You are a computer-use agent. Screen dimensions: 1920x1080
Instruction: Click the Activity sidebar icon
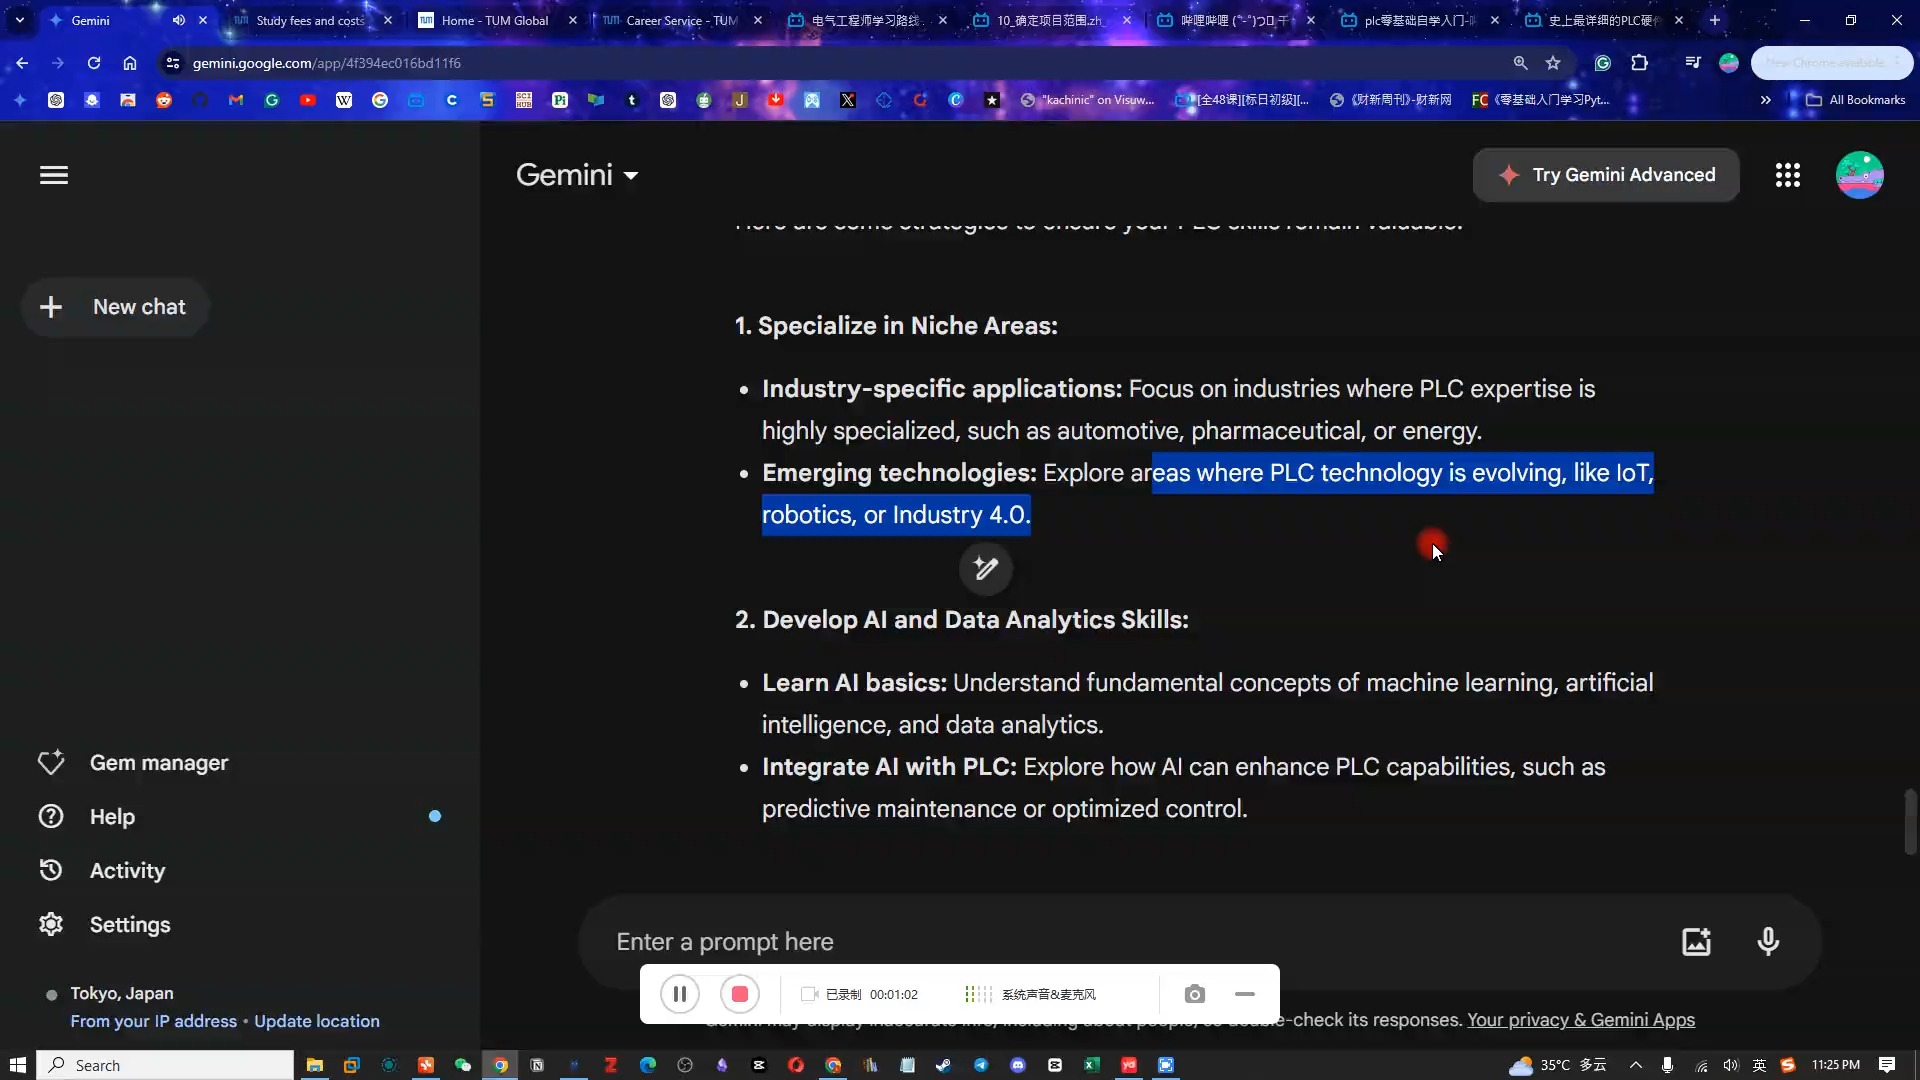pos(50,870)
